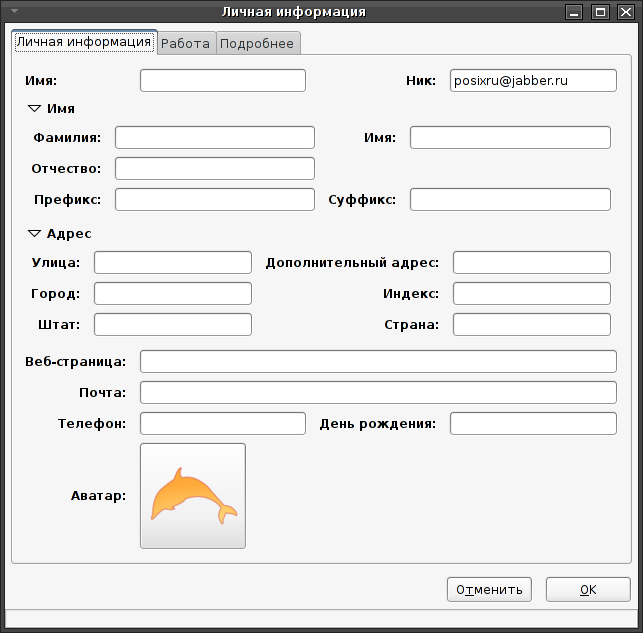Image resolution: width=643 pixels, height=633 pixels.
Task: Focus the Ник field with posixru@jabber.ru
Action: pyautogui.click(x=533, y=80)
